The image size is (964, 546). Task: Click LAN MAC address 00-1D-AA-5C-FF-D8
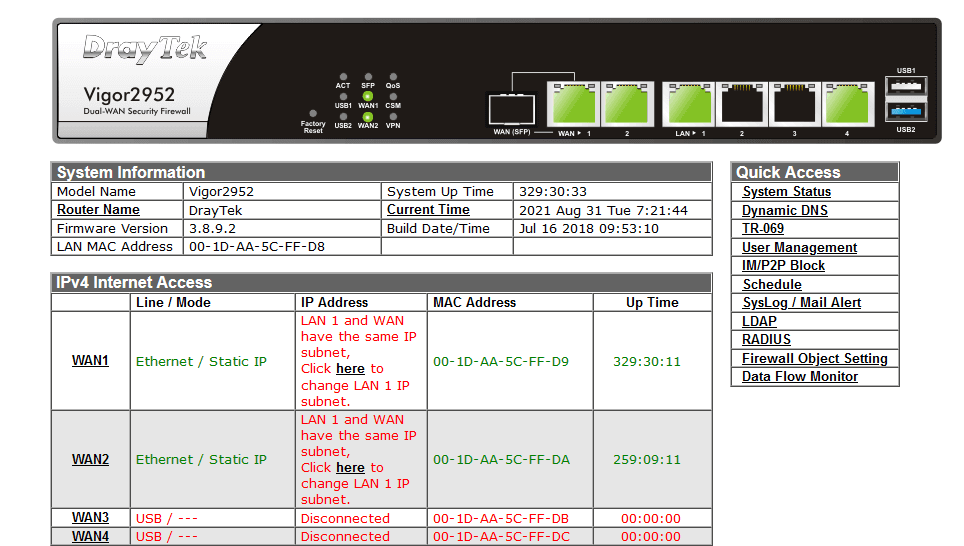tap(257, 247)
